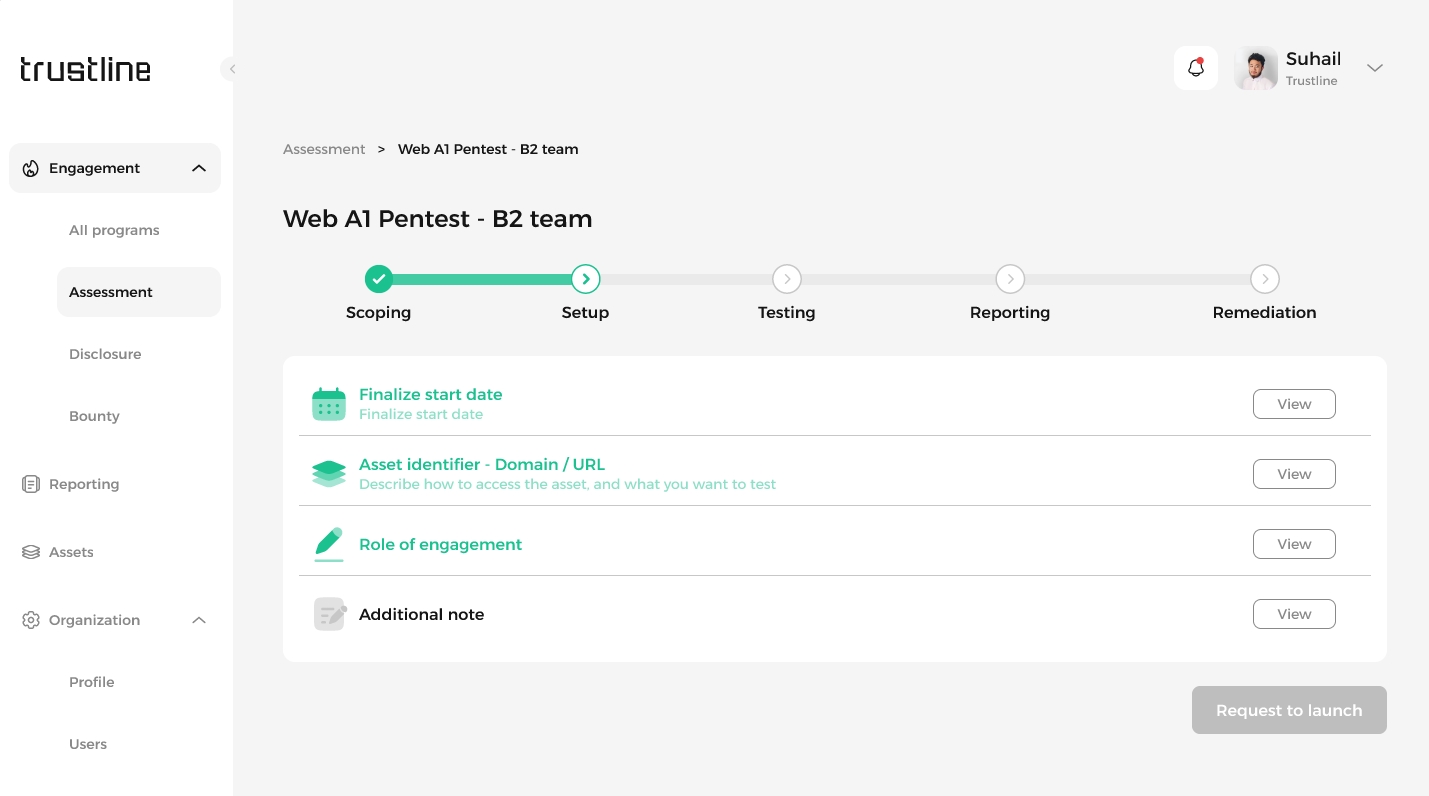Viewport: 1429px width, 796px height.
Task: Collapse the Organization section chevron
Action: 199,620
